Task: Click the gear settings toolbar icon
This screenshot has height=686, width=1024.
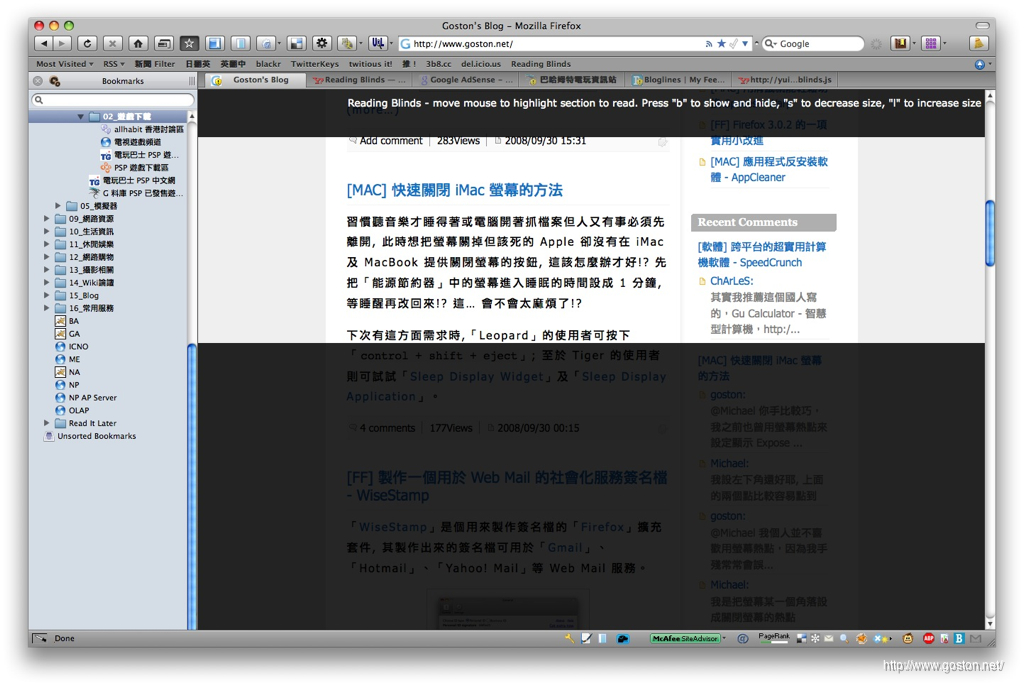Action: [x=321, y=44]
